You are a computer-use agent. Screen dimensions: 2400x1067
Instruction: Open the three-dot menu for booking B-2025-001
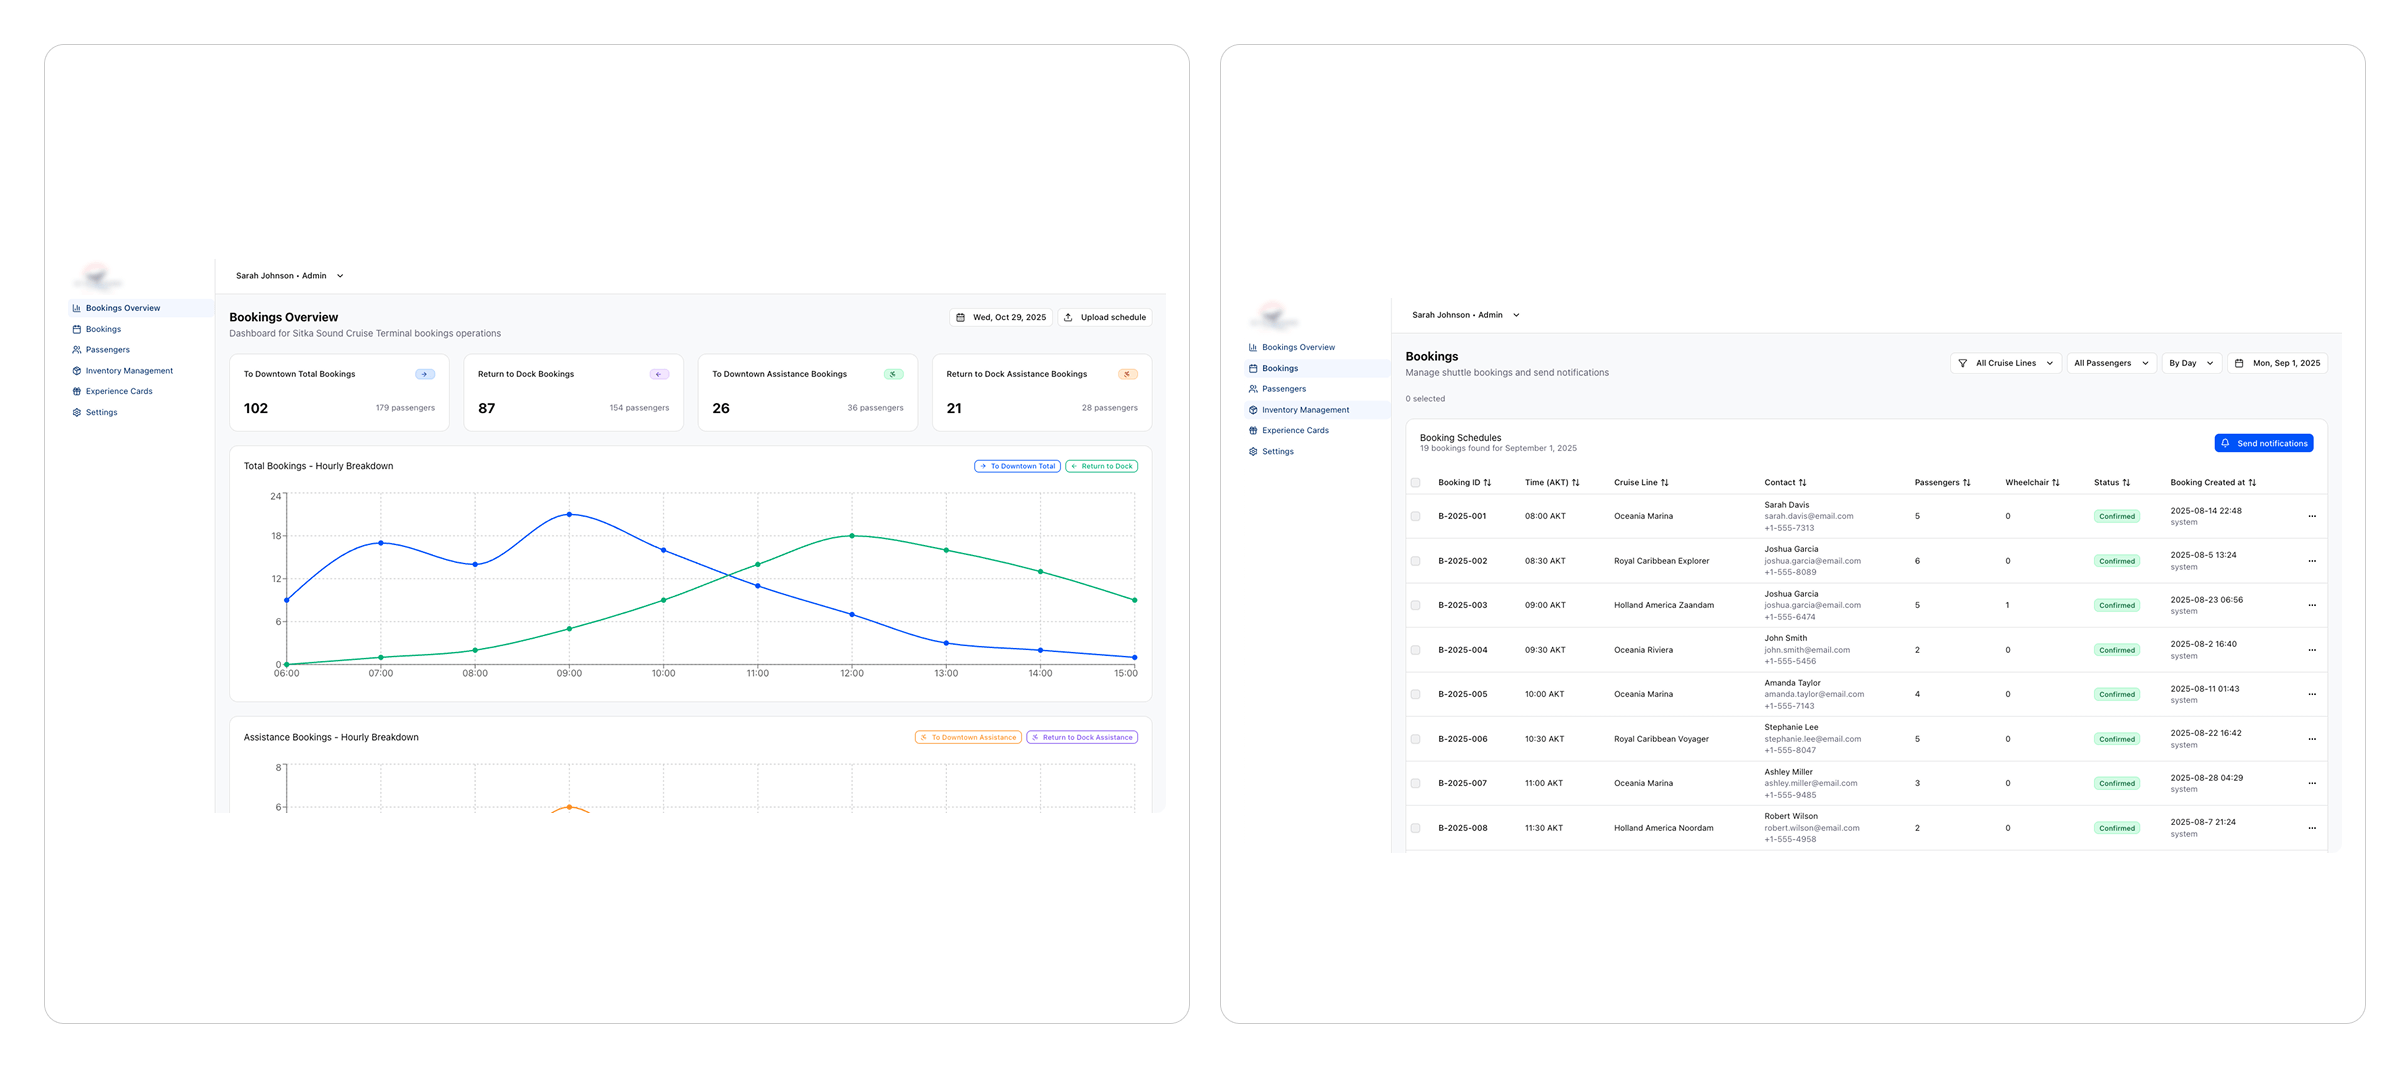(x=2311, y=517)
